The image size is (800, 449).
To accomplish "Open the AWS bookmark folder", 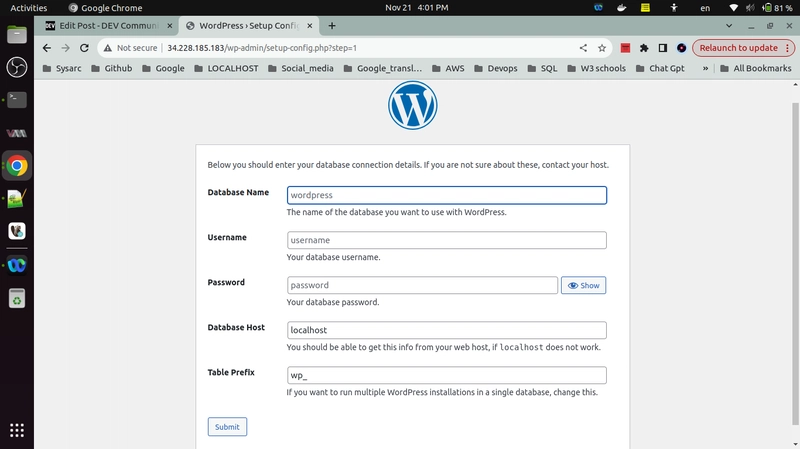I will pyautogui.click(x=448, y=68).
